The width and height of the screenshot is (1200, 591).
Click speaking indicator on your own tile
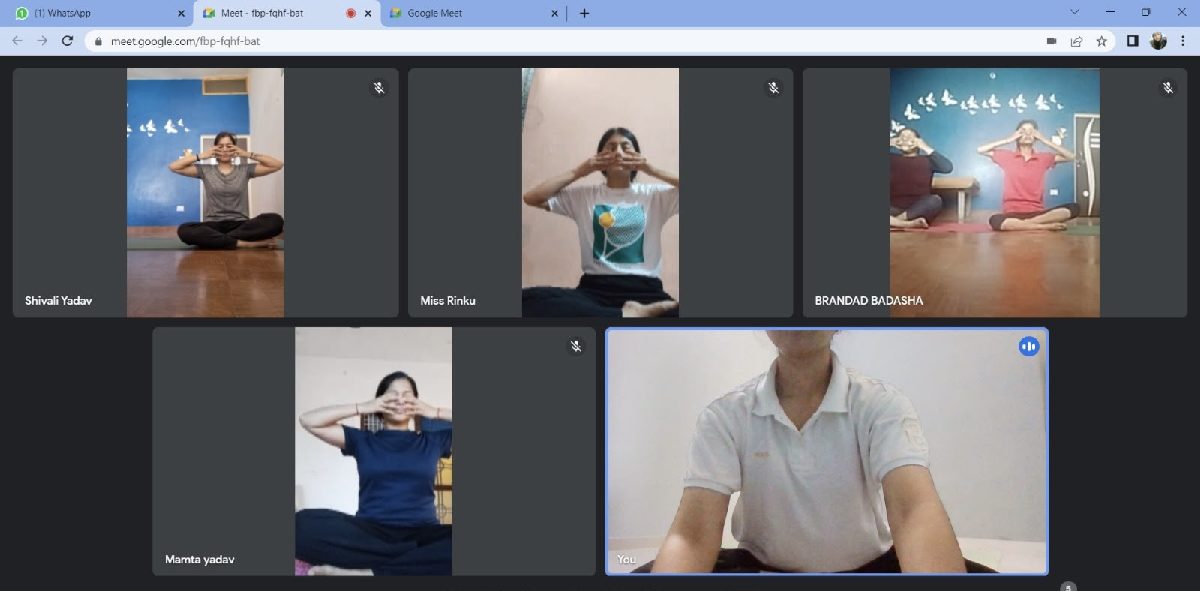point(1029,346)
